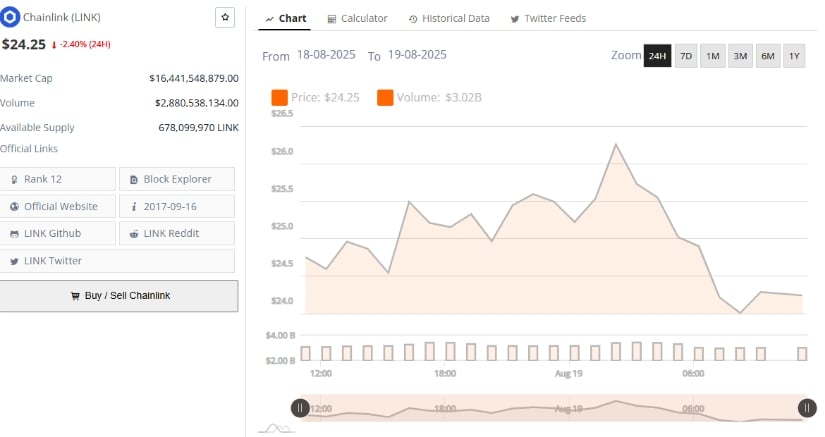825x437 pixels.
Task: Select the 6M zoom range
Action: [768, 56]
